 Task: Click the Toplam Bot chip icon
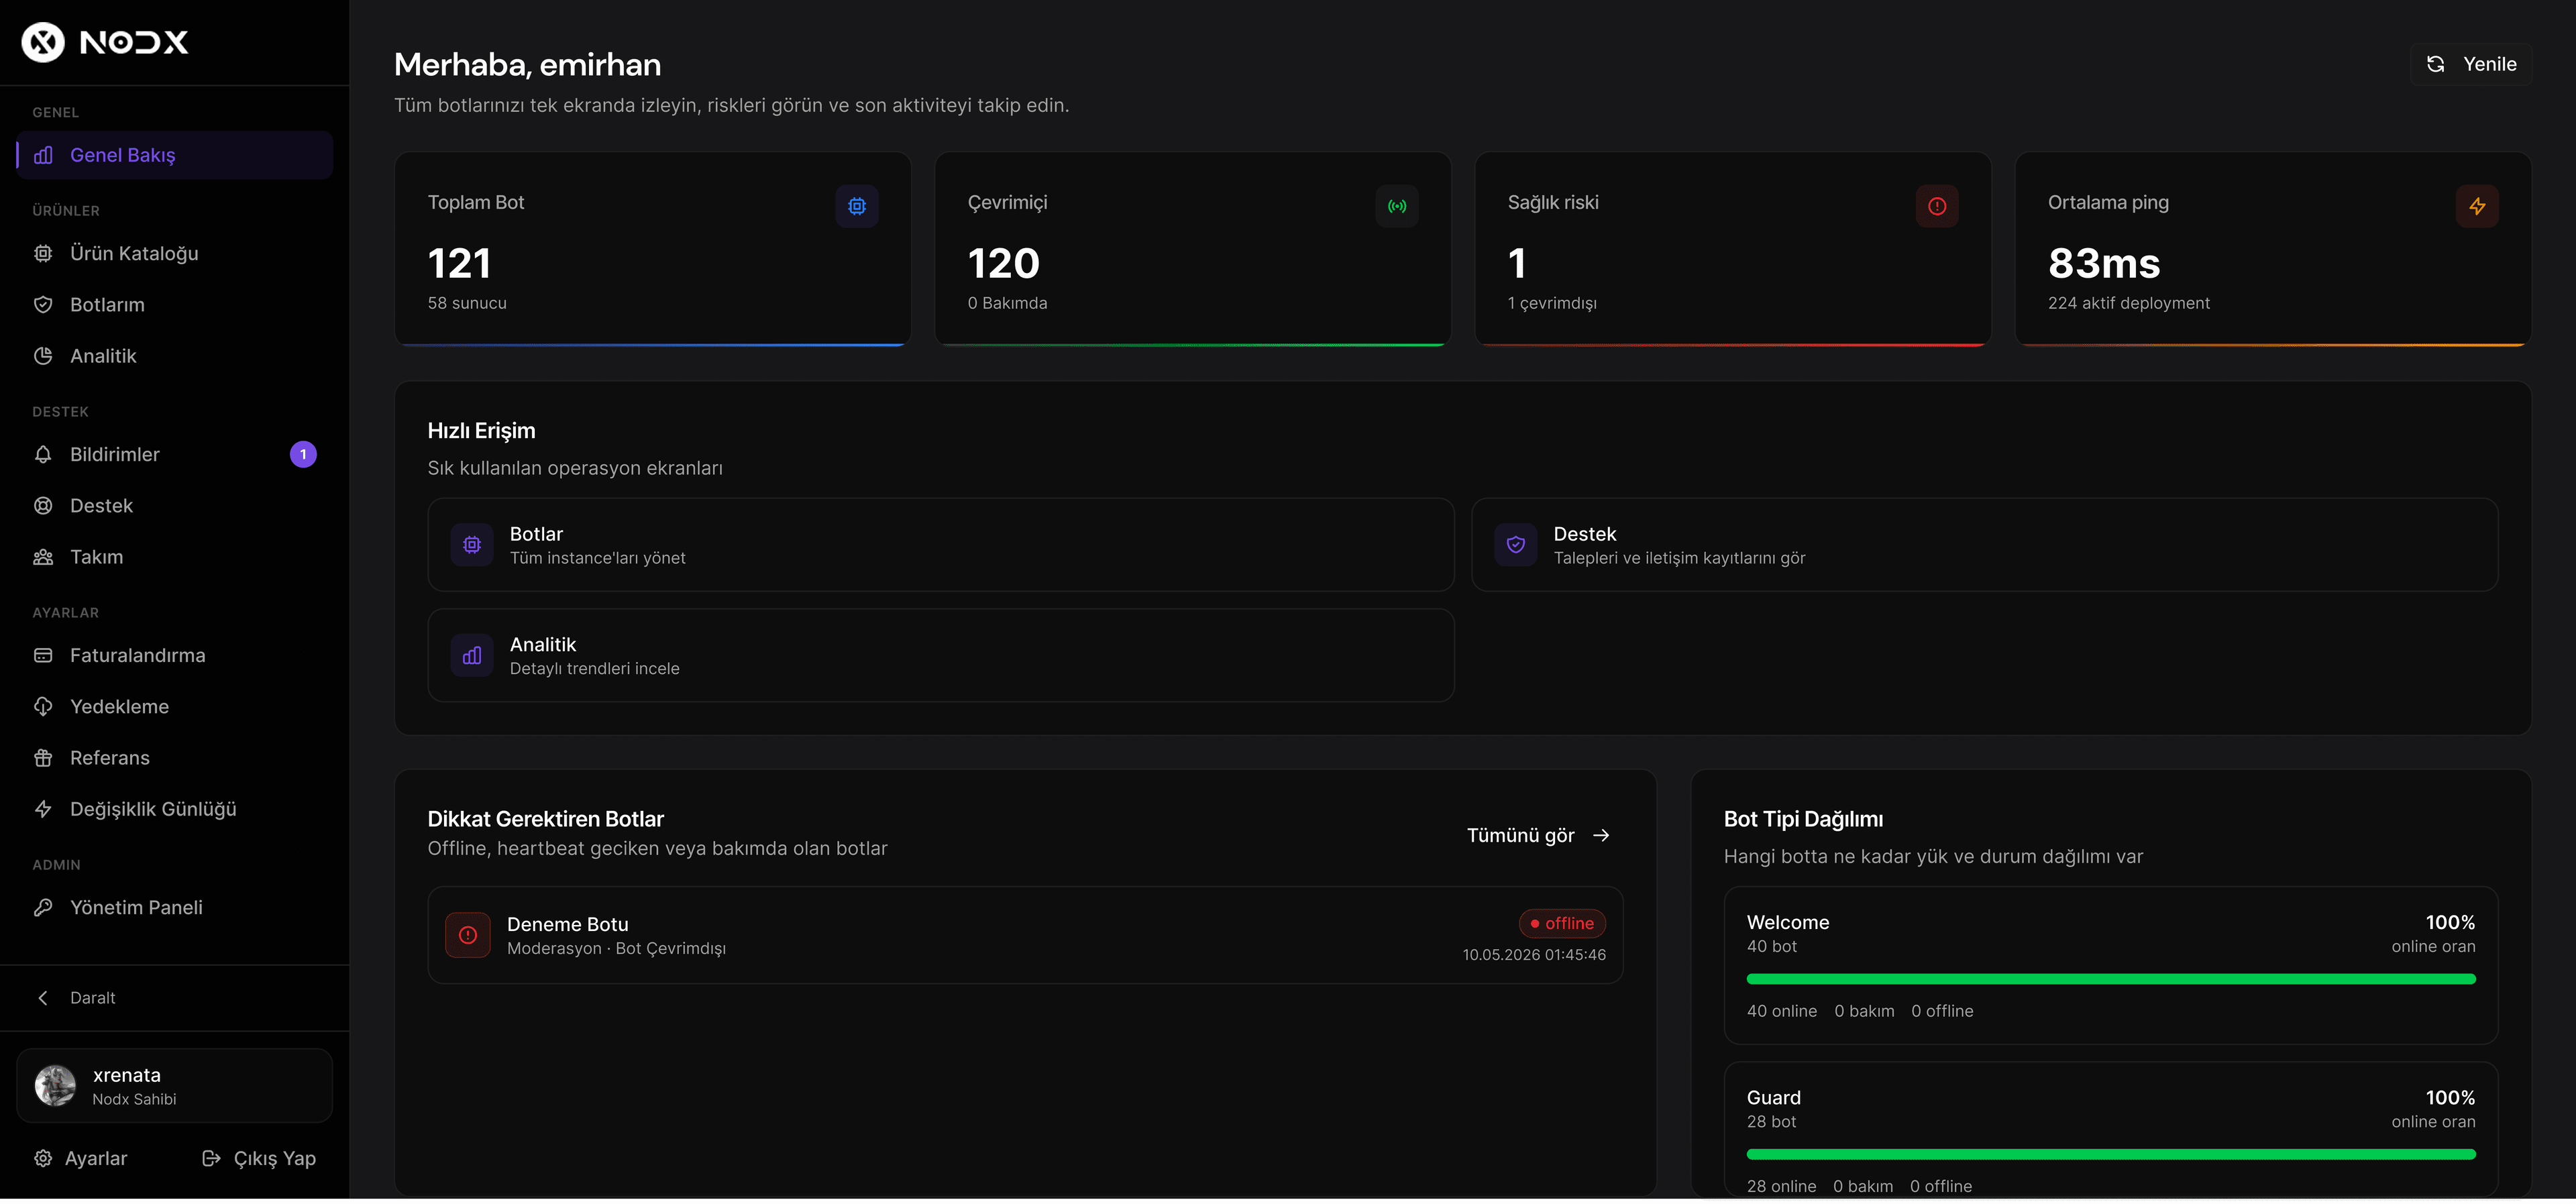[857, 206]
